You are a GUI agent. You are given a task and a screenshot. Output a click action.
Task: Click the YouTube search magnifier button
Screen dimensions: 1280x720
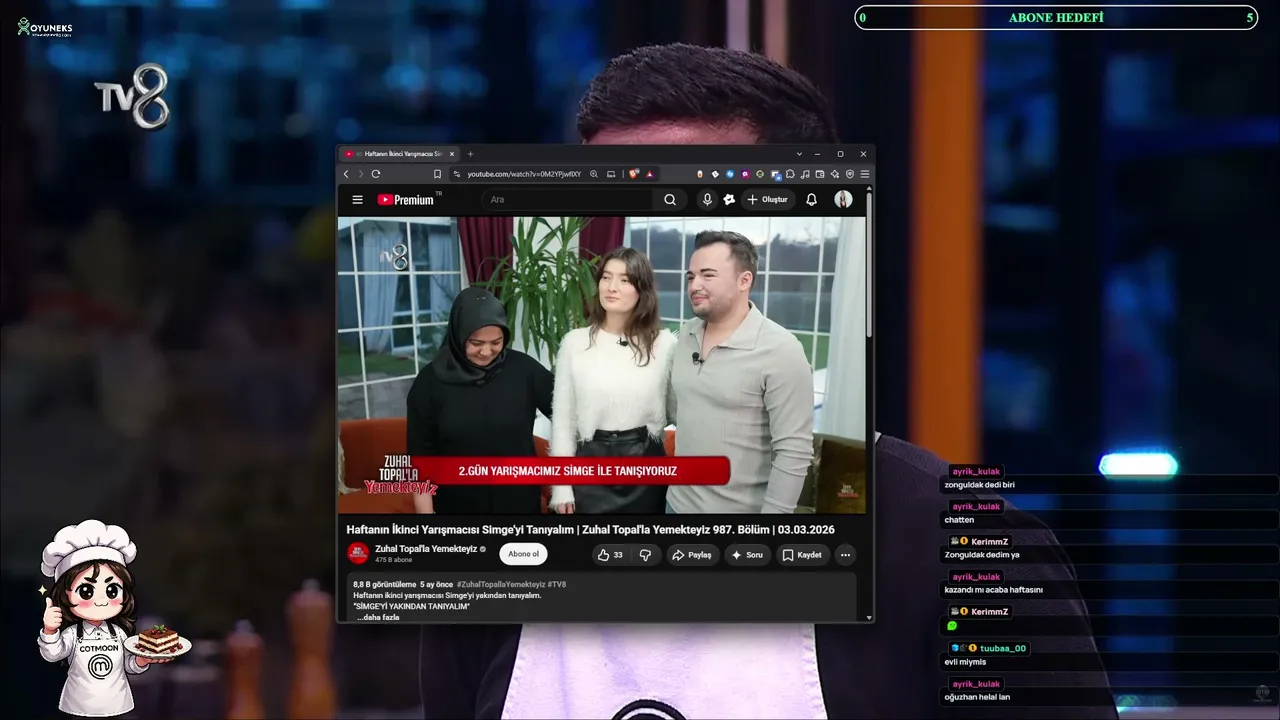coord(670,200)
